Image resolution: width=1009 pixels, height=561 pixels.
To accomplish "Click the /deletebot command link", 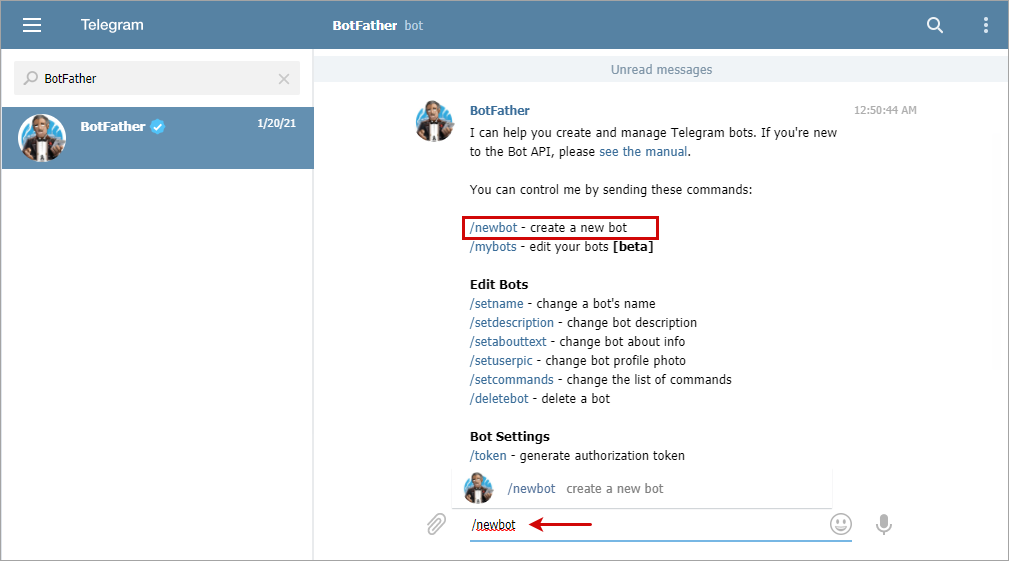I will point(499,399).
